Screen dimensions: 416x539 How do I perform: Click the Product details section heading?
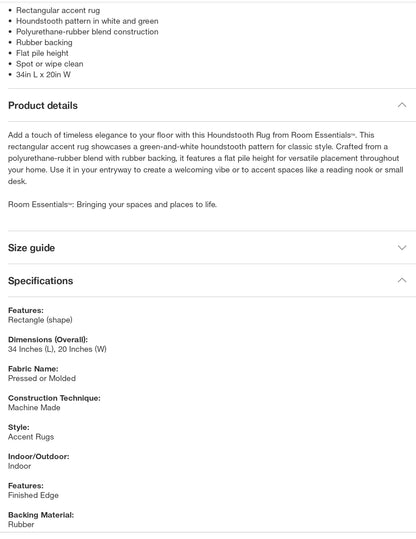coord(43,106)
